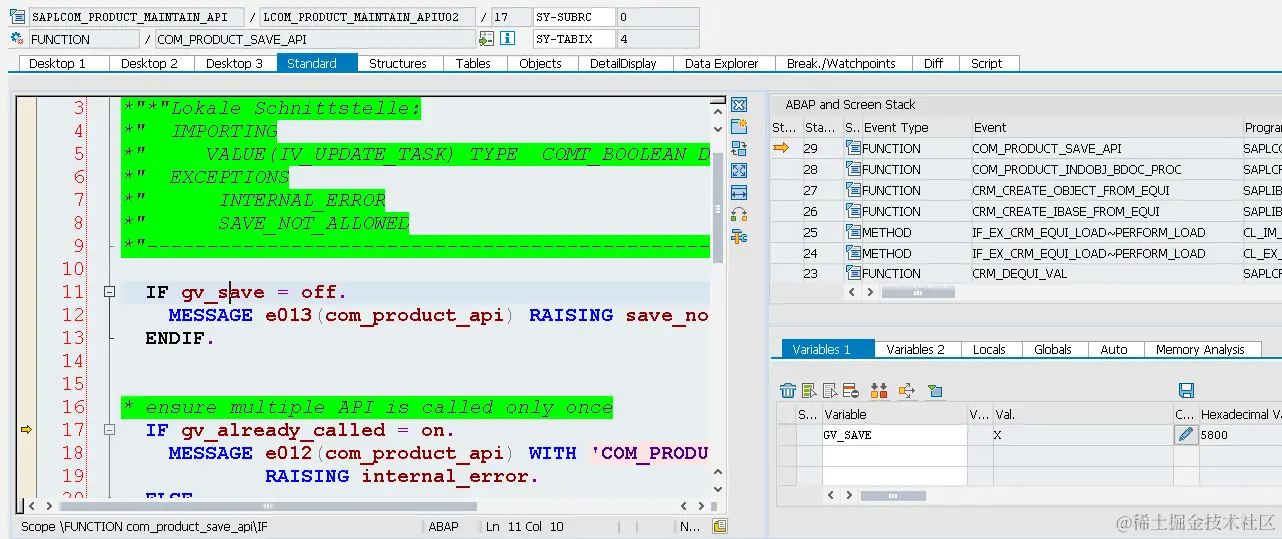The image size is (1282, 539).
Task: Open the Diff tab
Action: coord(933,63)
